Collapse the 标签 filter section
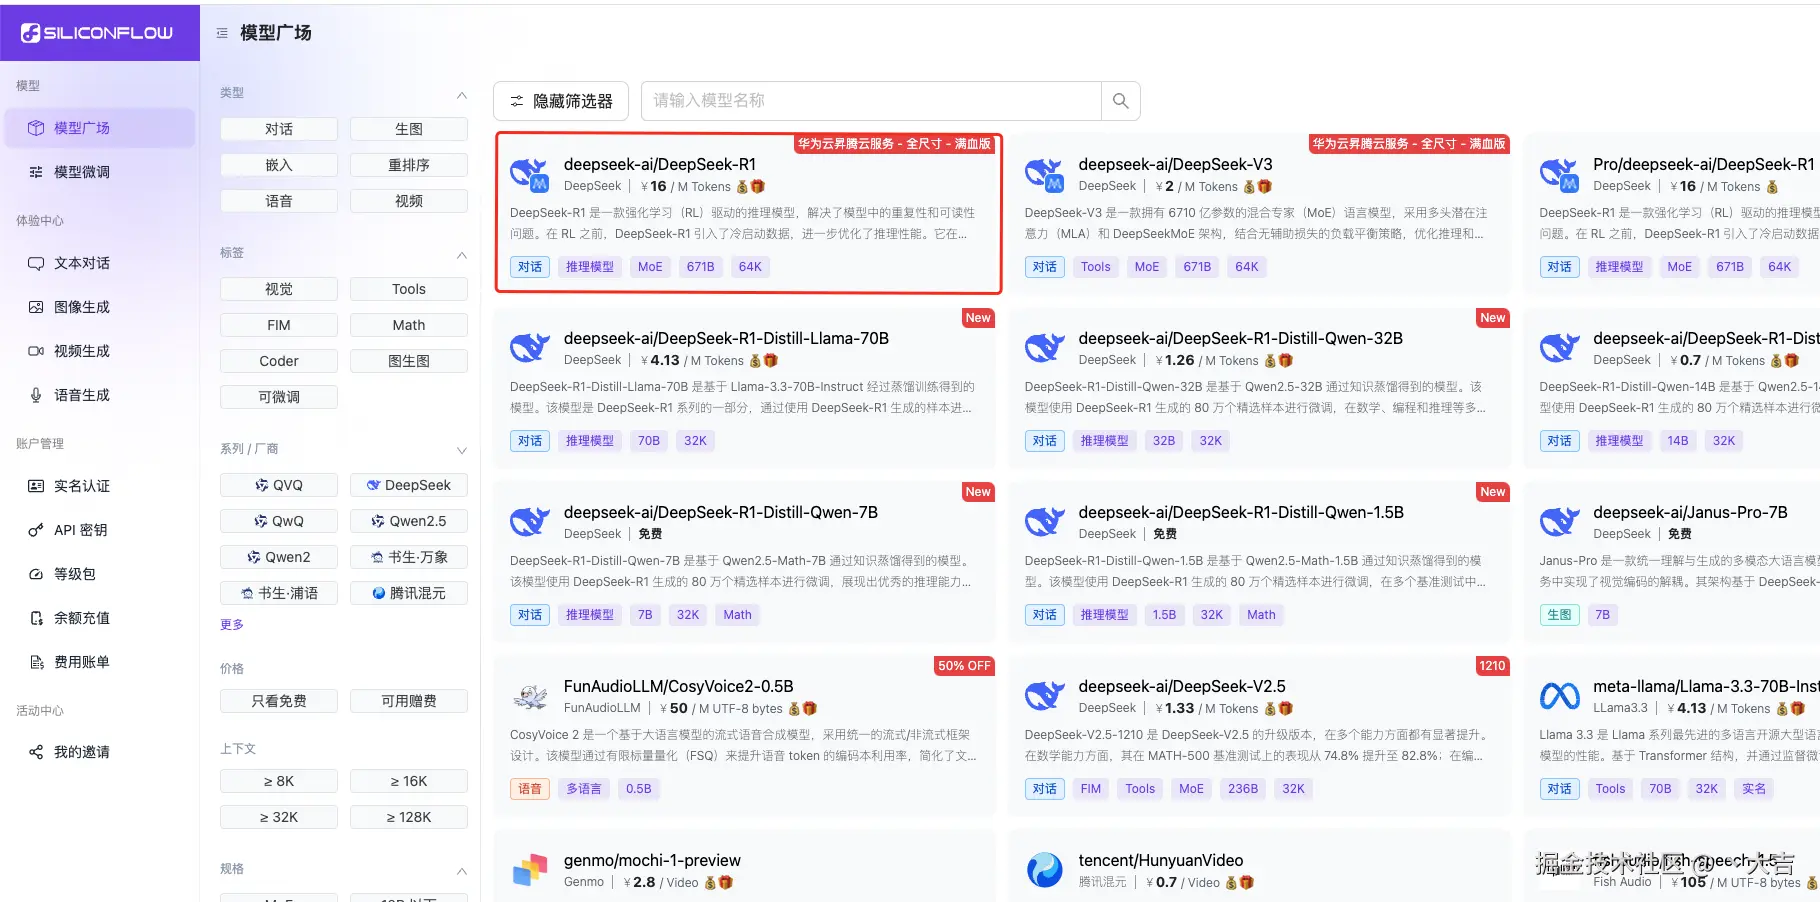Screen dimensions: 1820x902 click(x=462, y=255)
